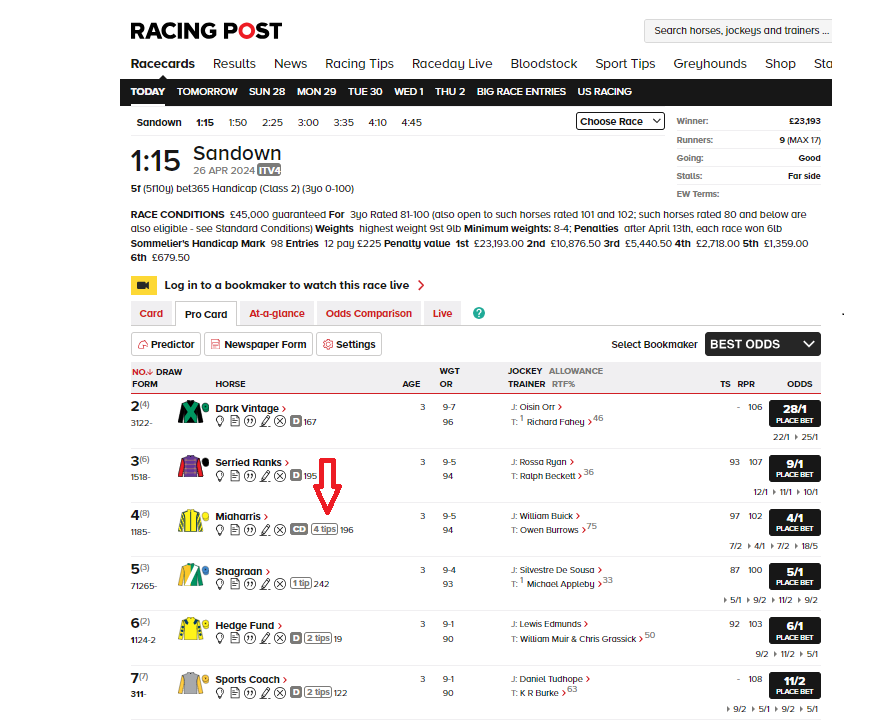
Task: Open the 4 tips badge for Miaharris
Action: [325, 529]
